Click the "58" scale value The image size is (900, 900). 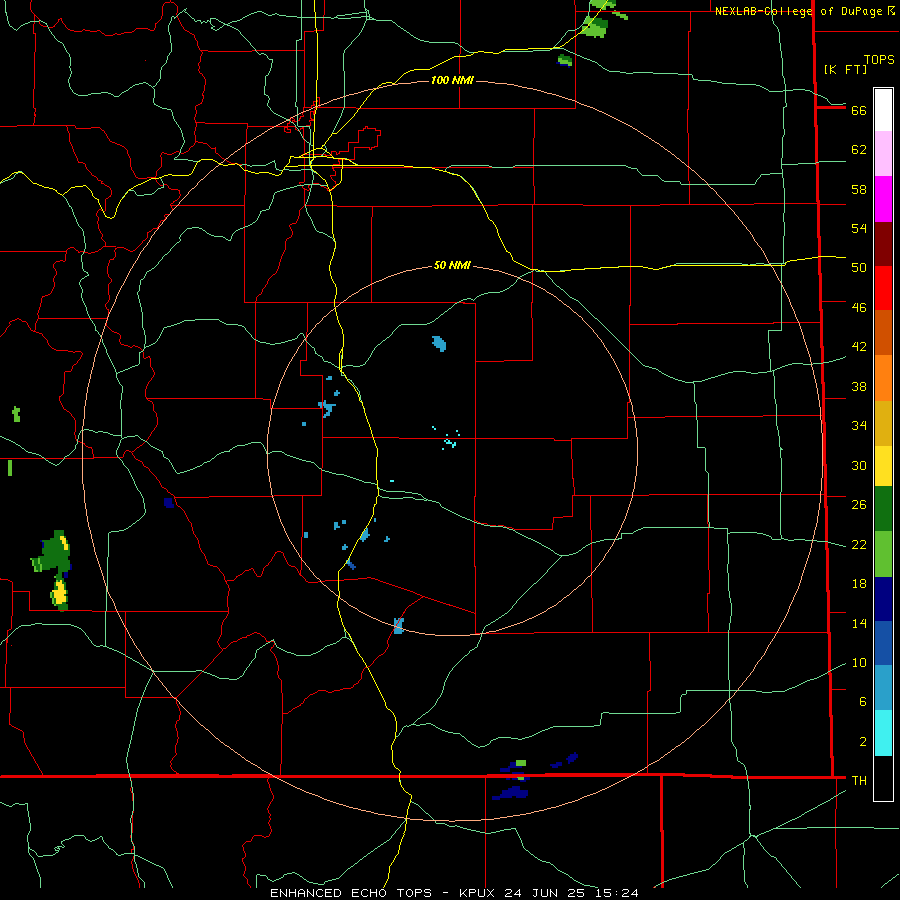pos(859,189)
